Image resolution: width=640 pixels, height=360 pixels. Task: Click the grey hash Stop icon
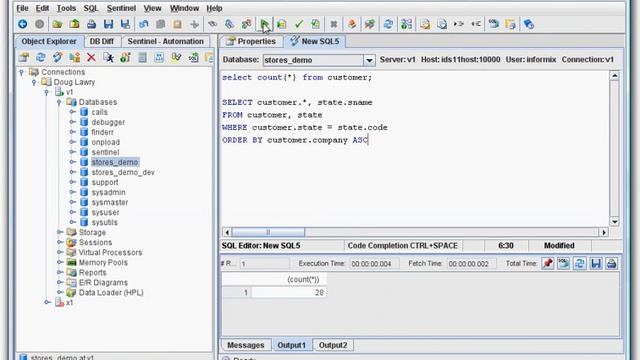tap(333, 24)
